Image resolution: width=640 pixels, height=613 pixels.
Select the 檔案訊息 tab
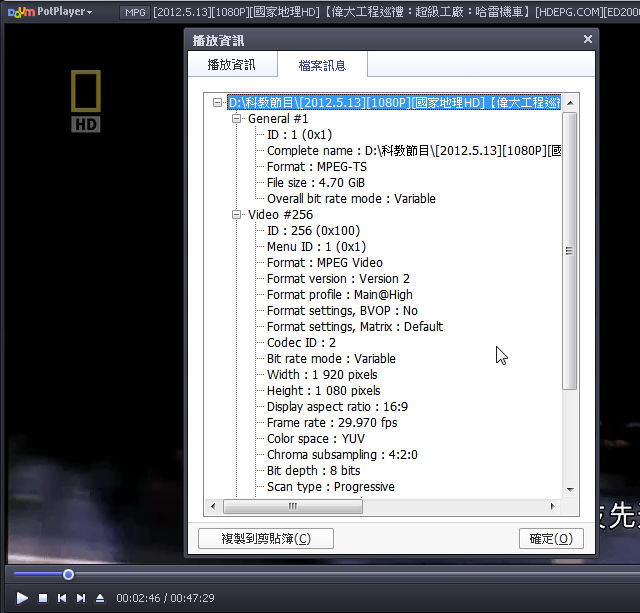[x=322, y=65]
